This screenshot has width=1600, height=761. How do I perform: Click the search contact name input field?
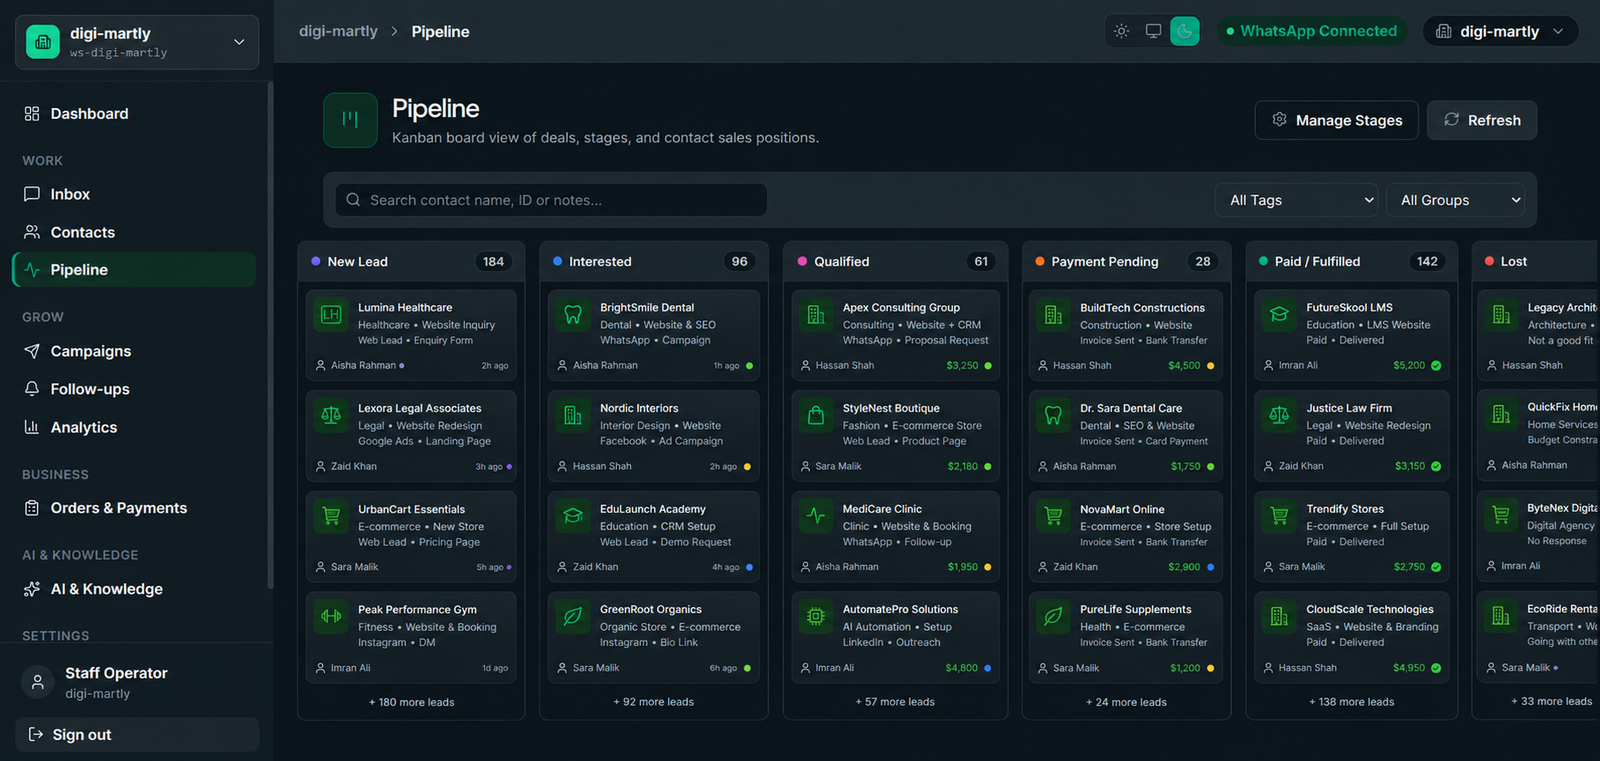pos(551,200)
